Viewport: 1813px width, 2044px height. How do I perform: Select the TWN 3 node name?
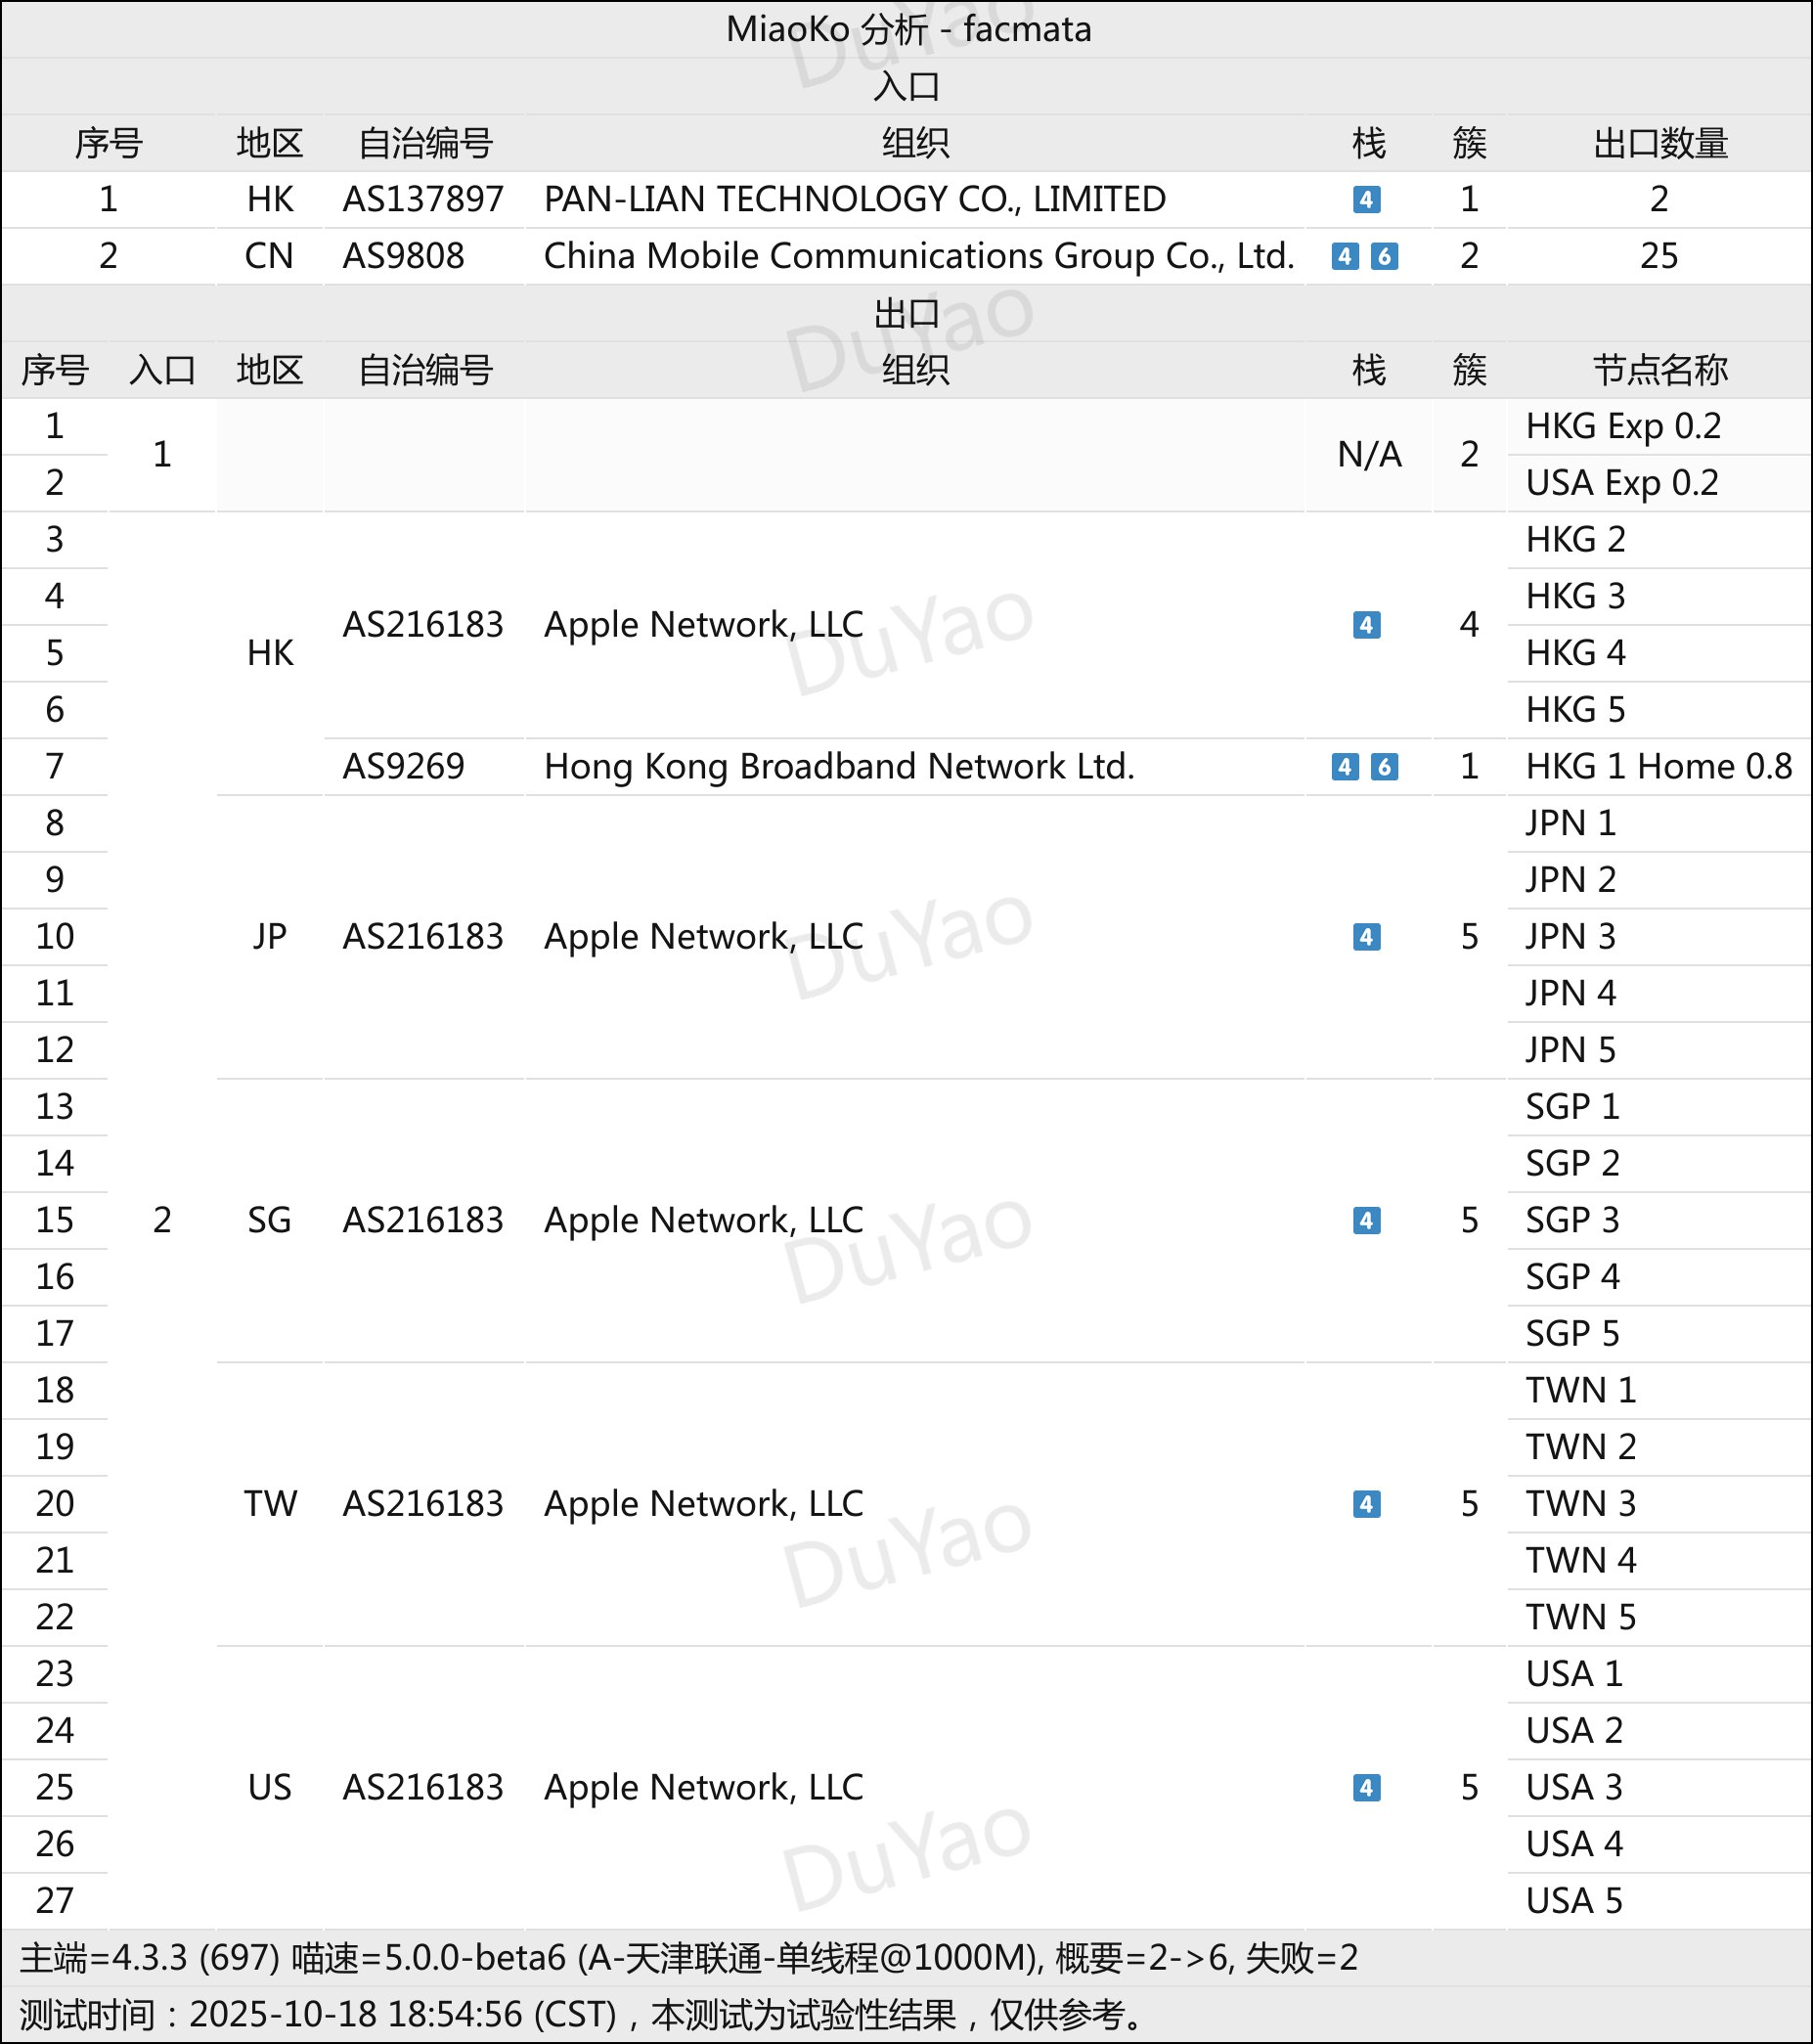pyautogui.click(x=1580, y=1504)
